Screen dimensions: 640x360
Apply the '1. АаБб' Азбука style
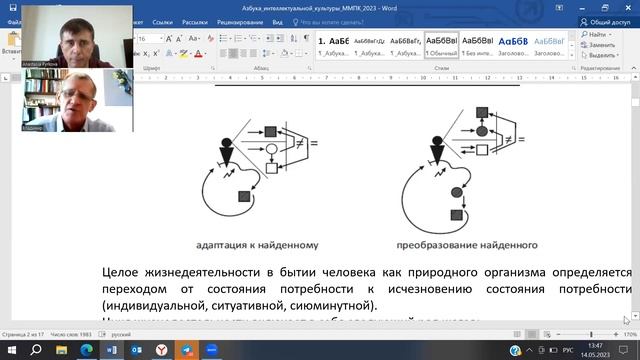click(x=333, y=46)
